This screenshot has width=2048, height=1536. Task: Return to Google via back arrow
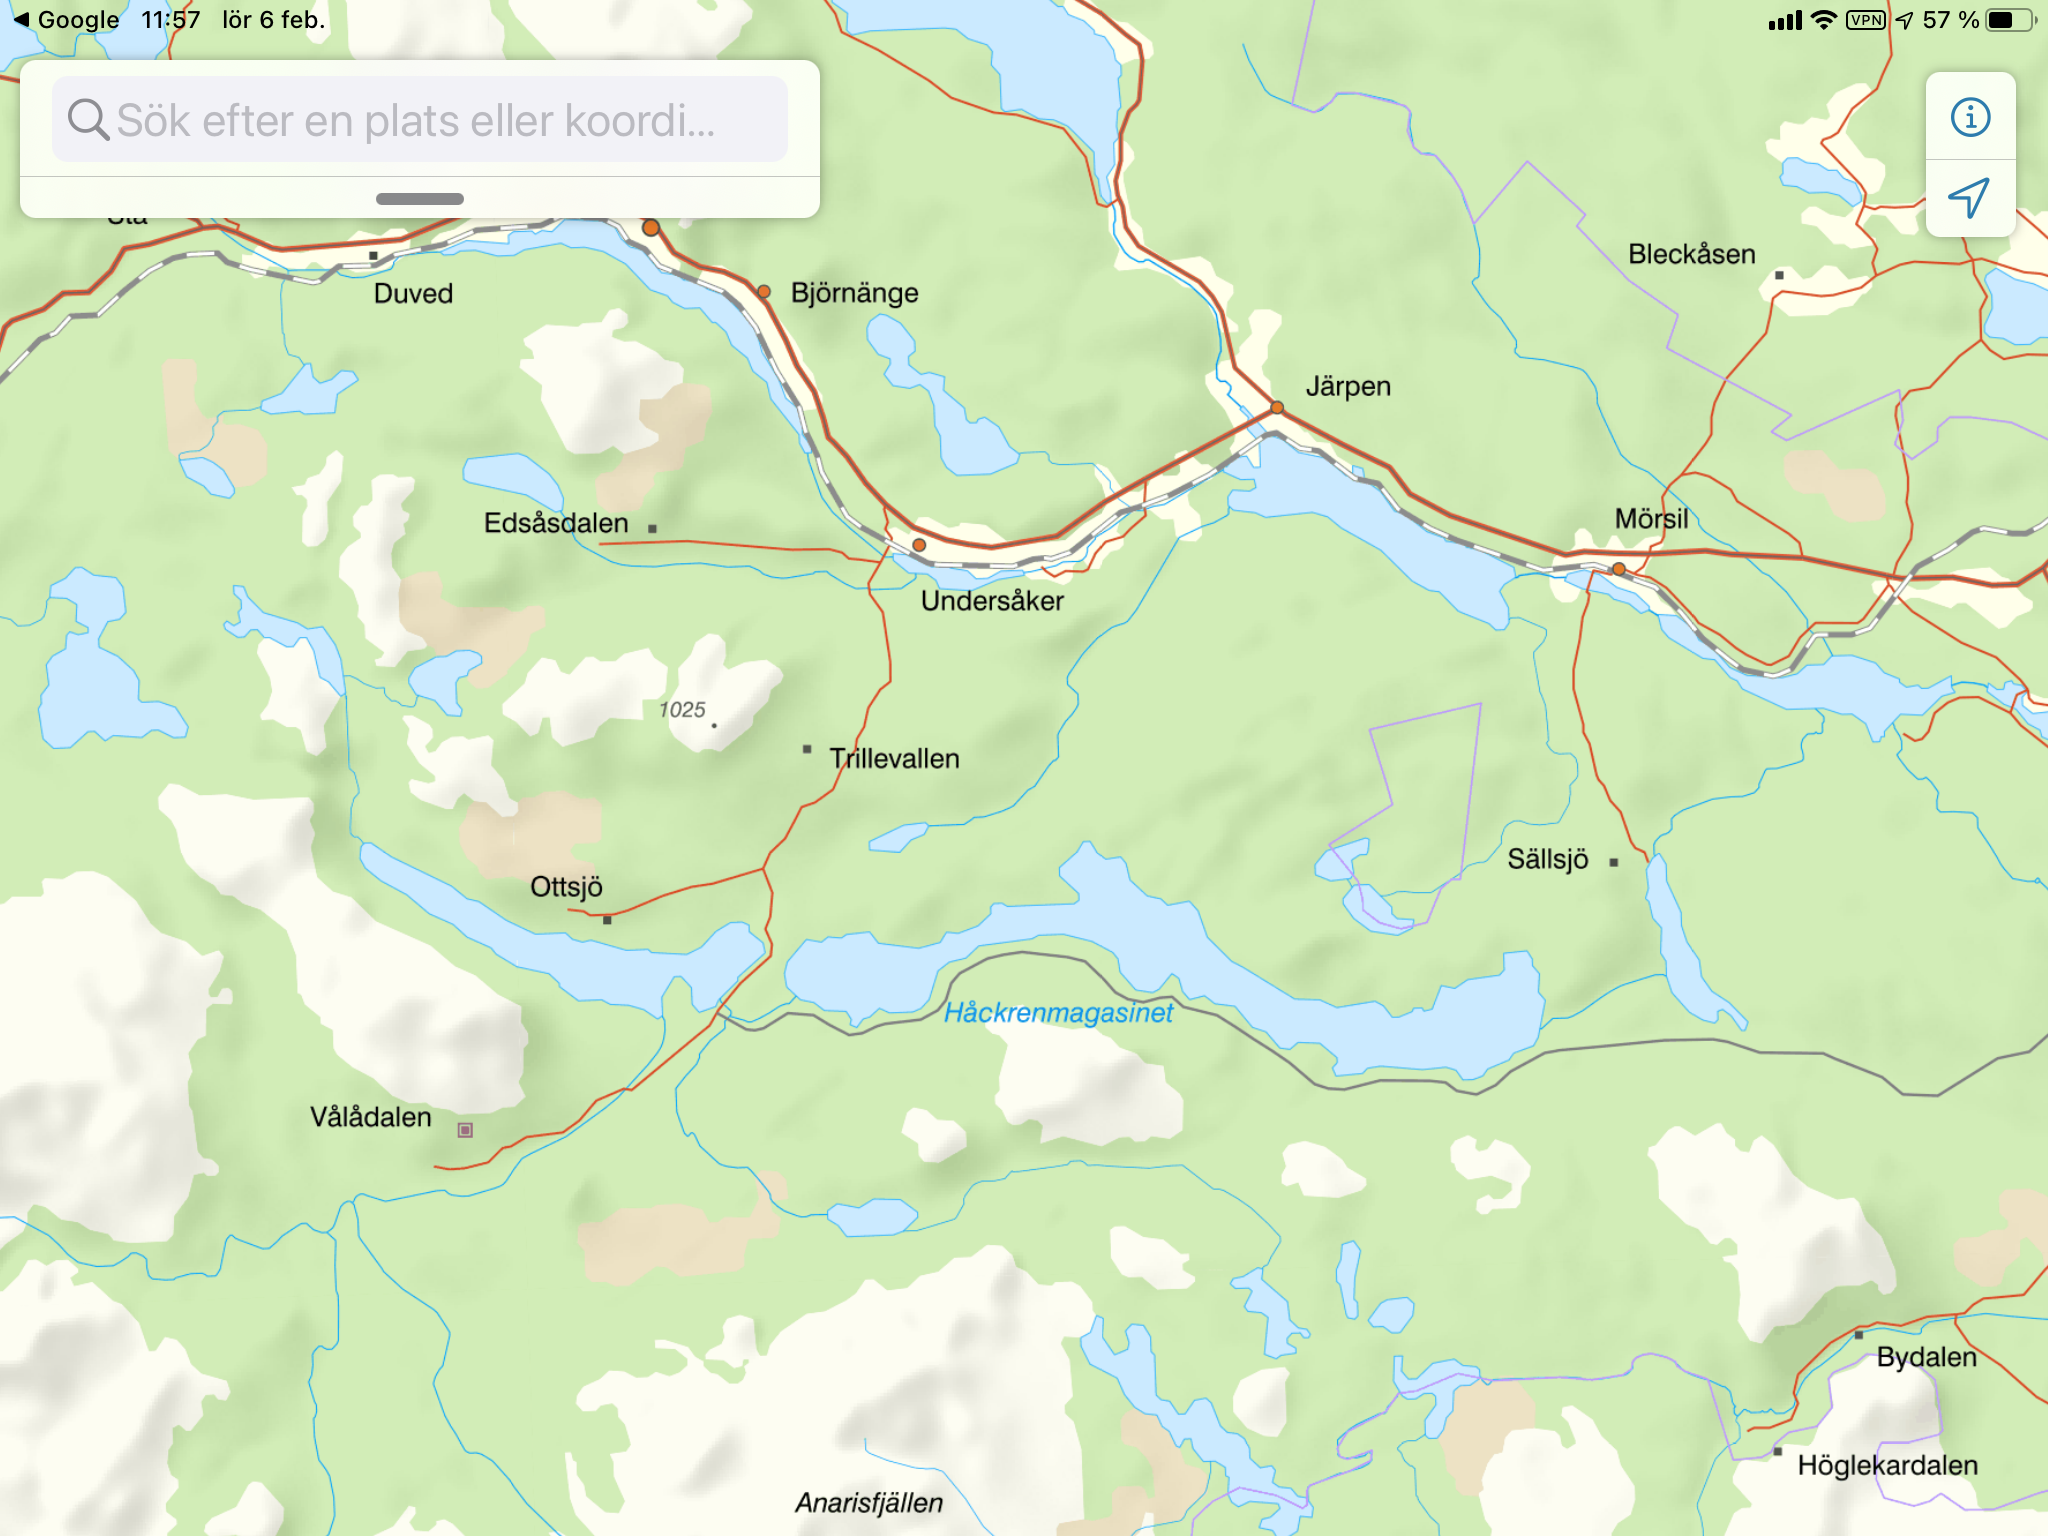(66, 20)
